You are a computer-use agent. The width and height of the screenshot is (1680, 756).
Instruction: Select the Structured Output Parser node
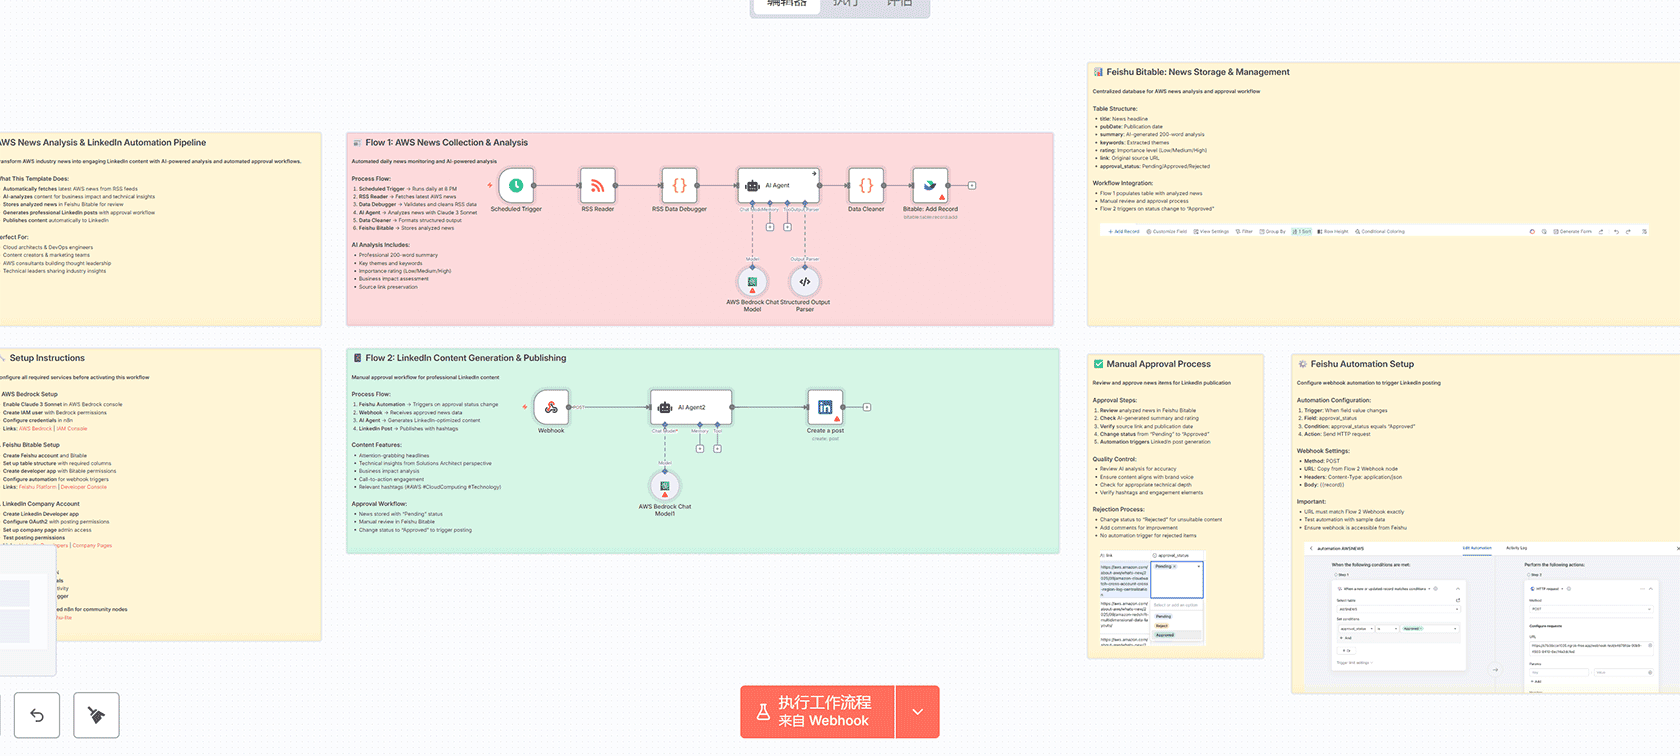tap(805, 282)
